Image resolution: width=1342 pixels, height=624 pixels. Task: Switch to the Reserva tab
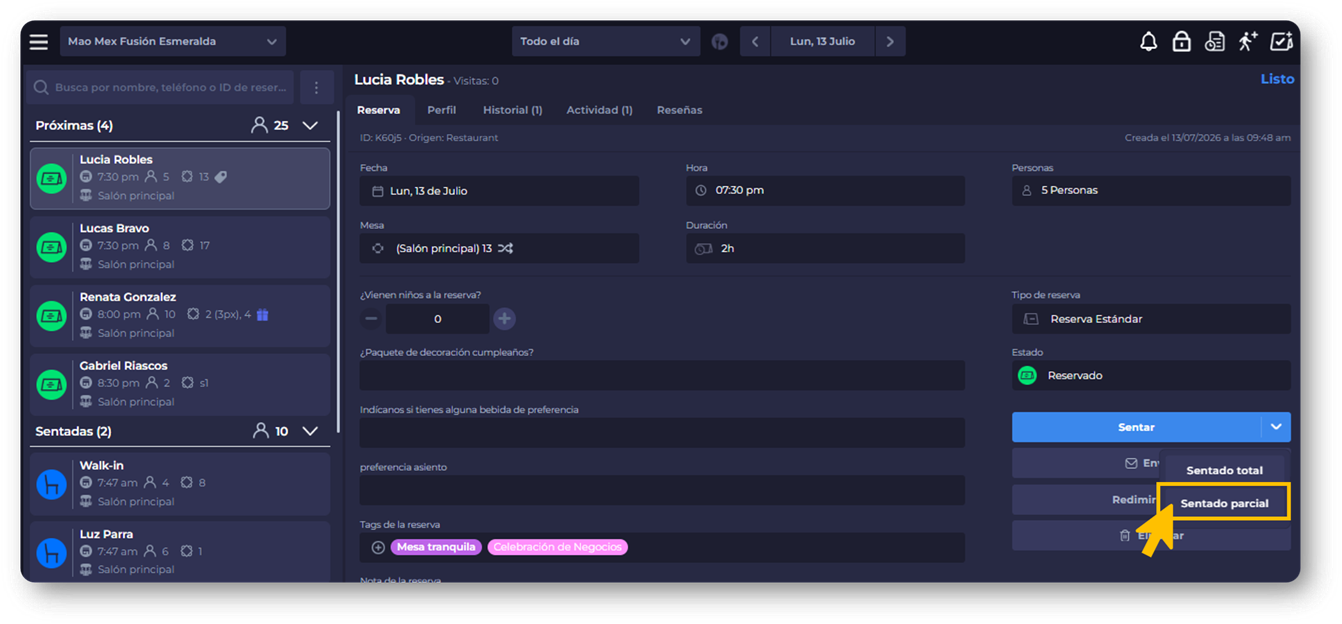click(379, 110)
